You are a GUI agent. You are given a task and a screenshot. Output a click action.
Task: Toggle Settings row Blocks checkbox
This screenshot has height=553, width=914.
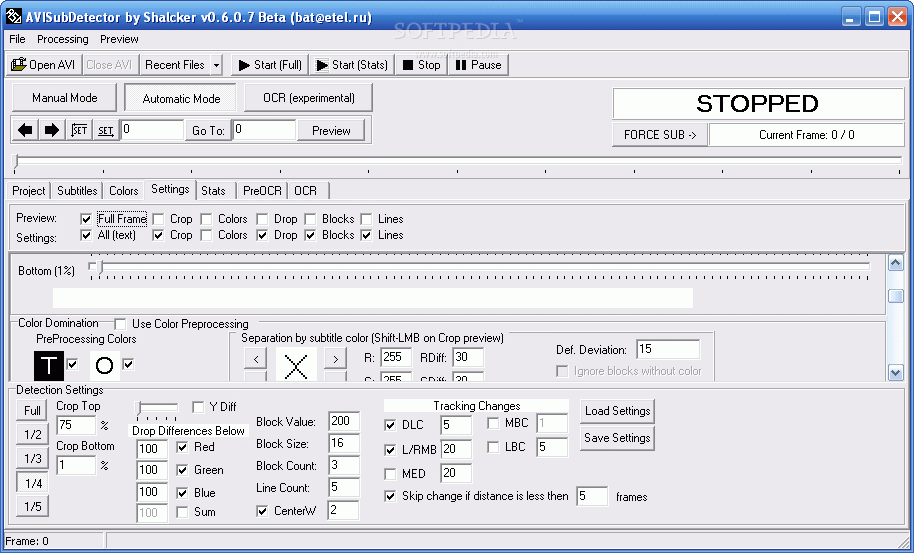(x=311, y=235)
